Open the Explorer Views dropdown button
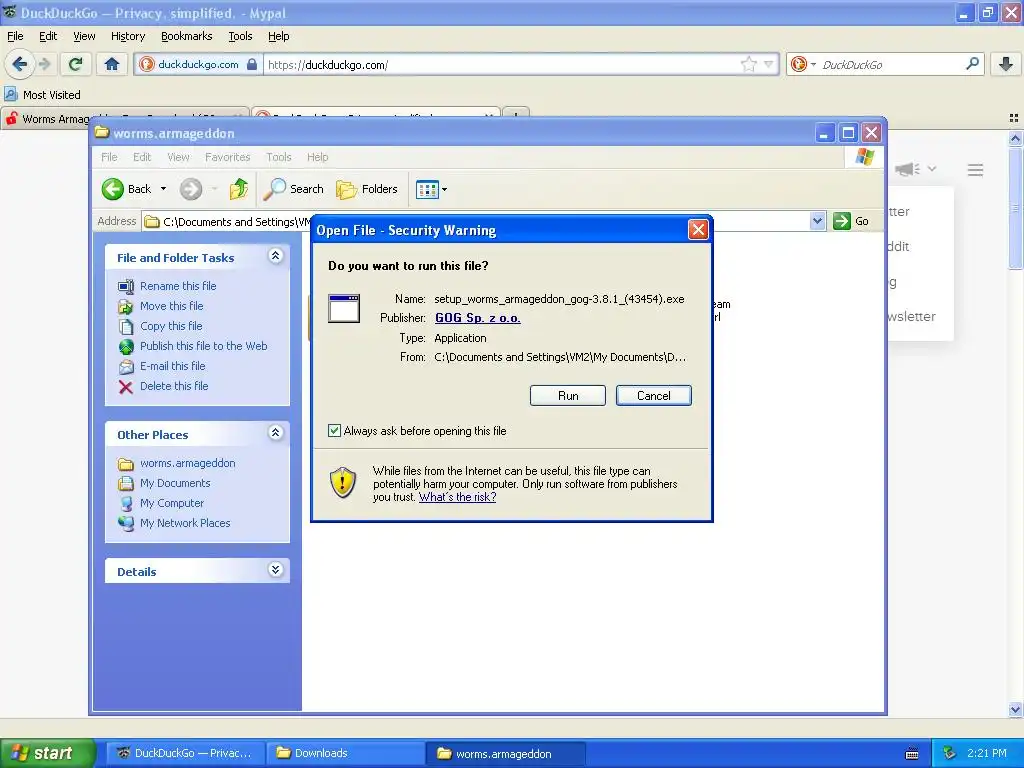 pos(432,189)
